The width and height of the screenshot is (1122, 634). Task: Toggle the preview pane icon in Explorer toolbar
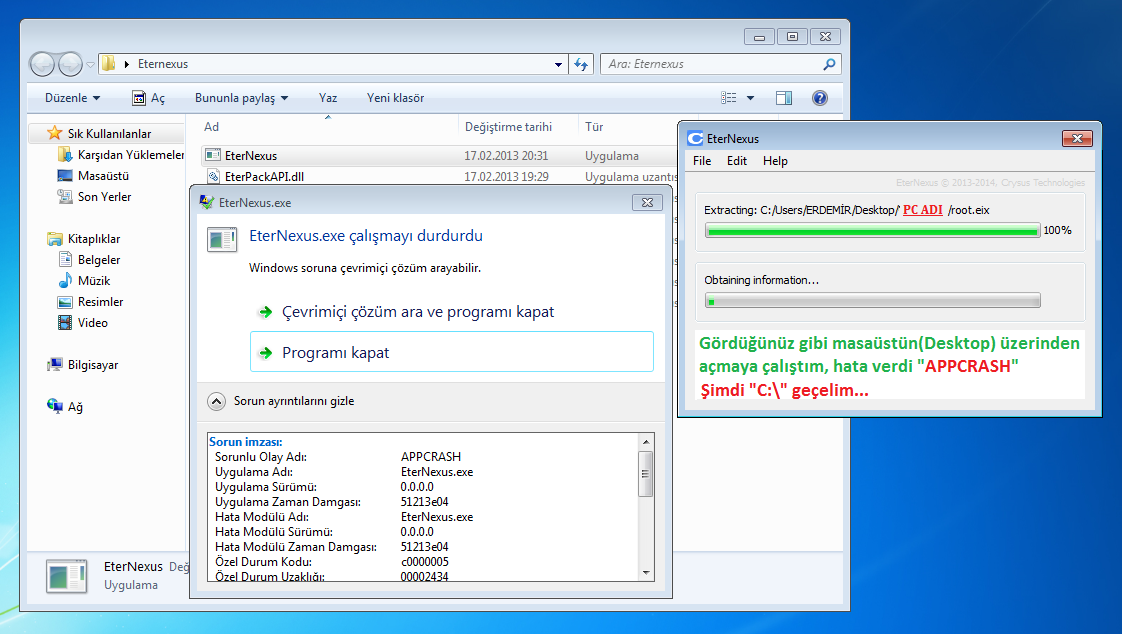pos(784,98)
